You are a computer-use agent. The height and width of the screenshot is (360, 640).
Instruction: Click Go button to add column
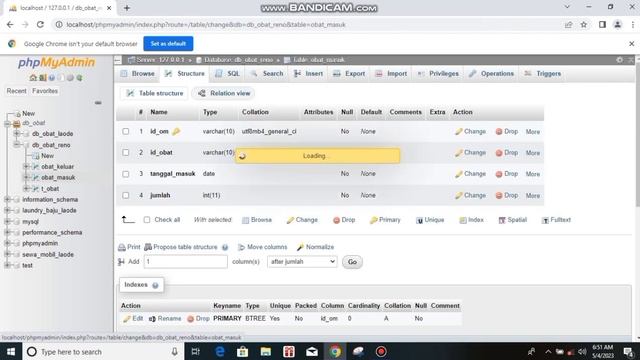(352, 262)
